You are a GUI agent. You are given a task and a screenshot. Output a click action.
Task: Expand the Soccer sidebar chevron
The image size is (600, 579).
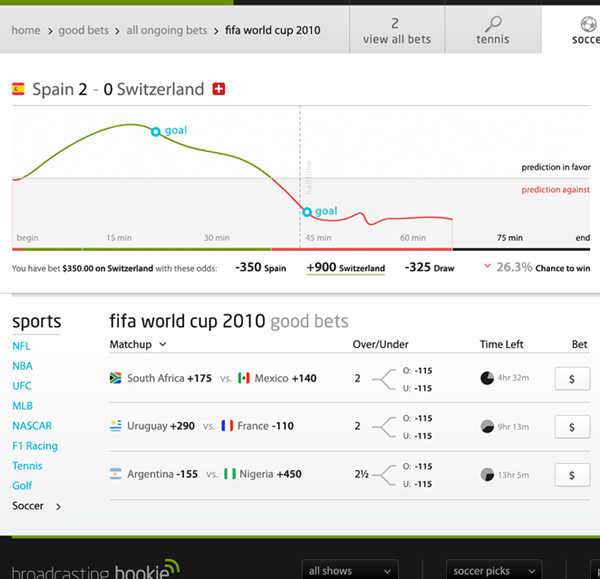coord(58,507)
